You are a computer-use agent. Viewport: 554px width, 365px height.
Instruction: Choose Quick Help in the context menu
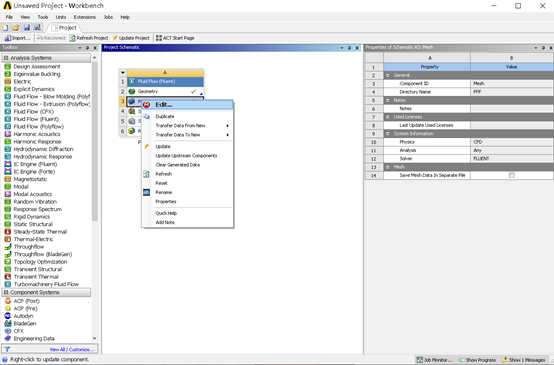pos(188,213)
